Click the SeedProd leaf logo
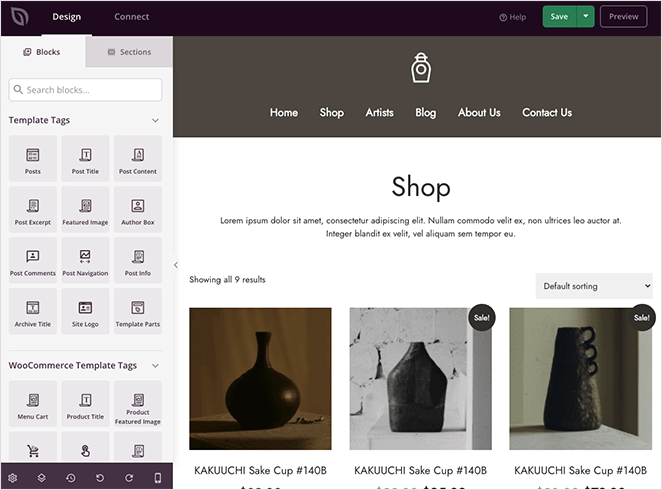This screenshot has height=490, width=662. point(20,17)
